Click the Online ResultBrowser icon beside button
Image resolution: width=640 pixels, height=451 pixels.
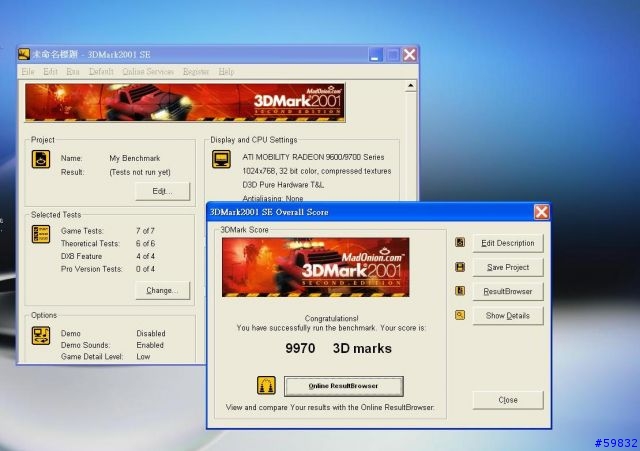[x=266, y=386]
